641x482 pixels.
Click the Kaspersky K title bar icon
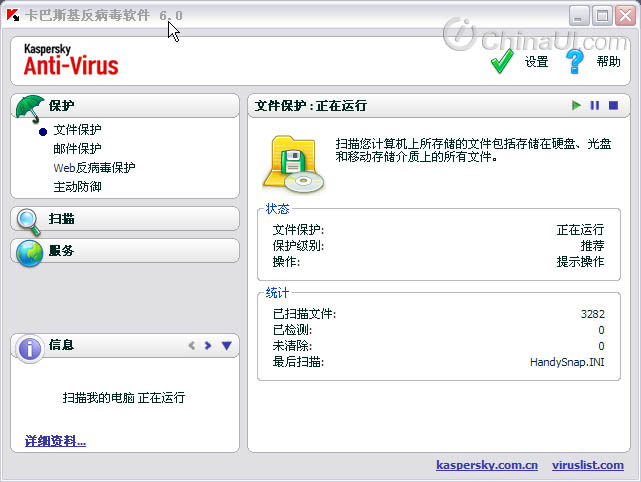click(13, 15)
